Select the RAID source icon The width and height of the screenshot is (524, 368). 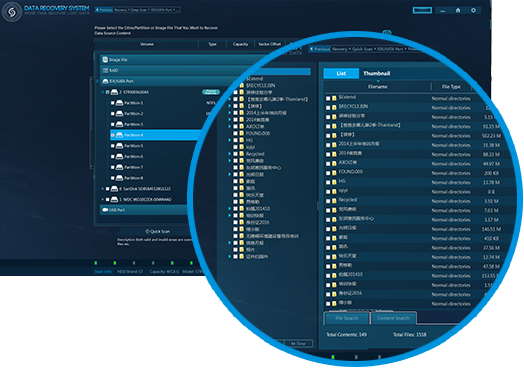(x=105, y=70)
